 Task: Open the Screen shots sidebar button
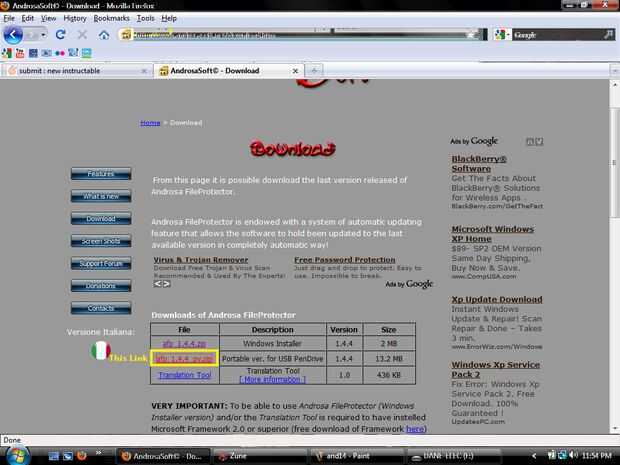point(101,241)
